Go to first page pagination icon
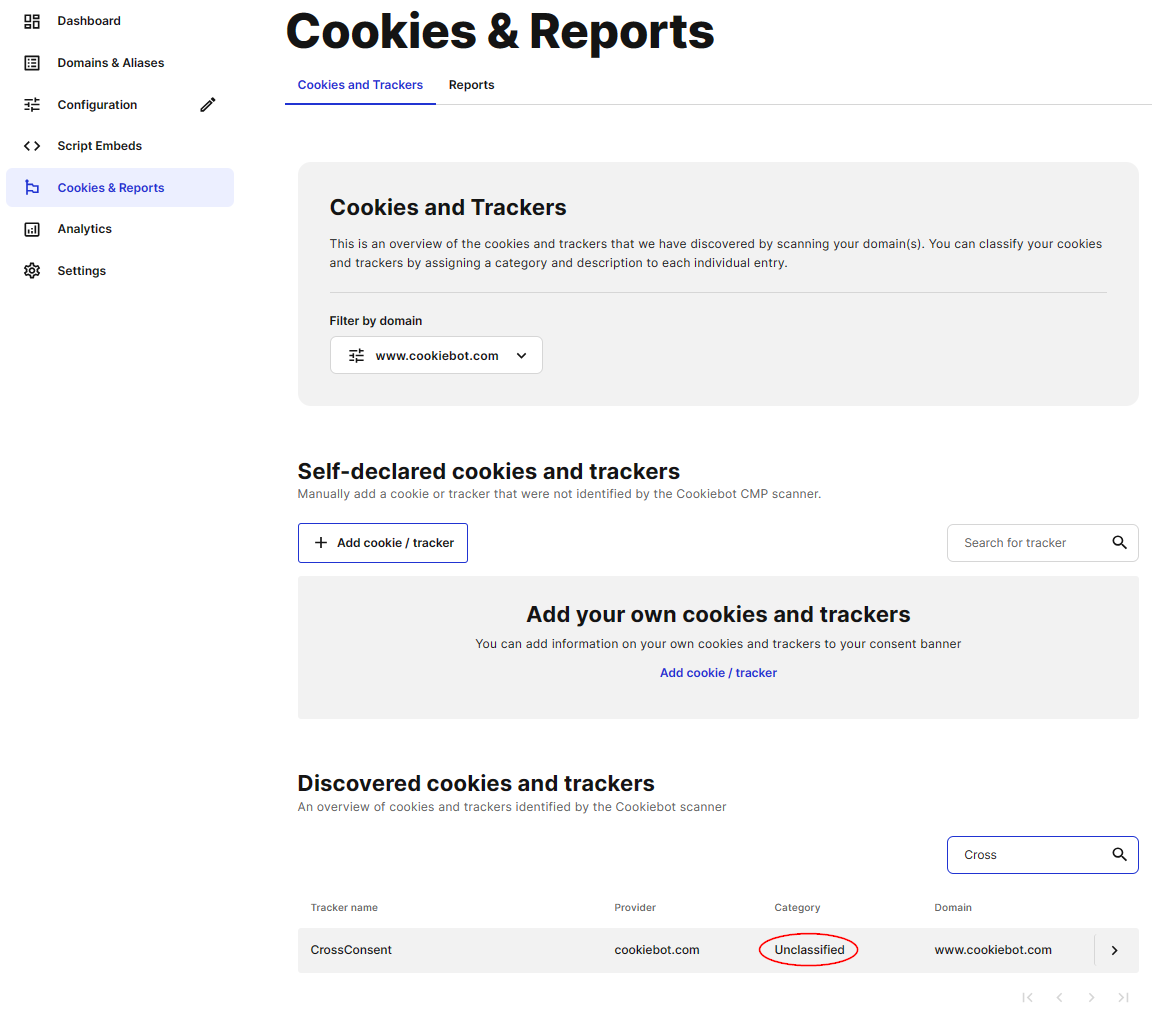This screenshot has height=1010, width=1159. (1027, 997)
